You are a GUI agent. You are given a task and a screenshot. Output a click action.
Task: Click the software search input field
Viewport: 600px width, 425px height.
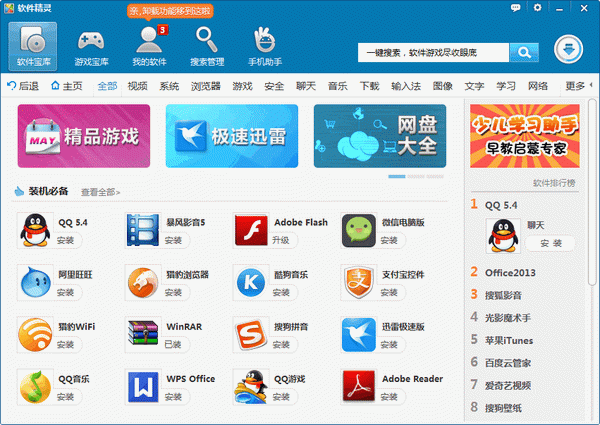click(x=431, y=52)
